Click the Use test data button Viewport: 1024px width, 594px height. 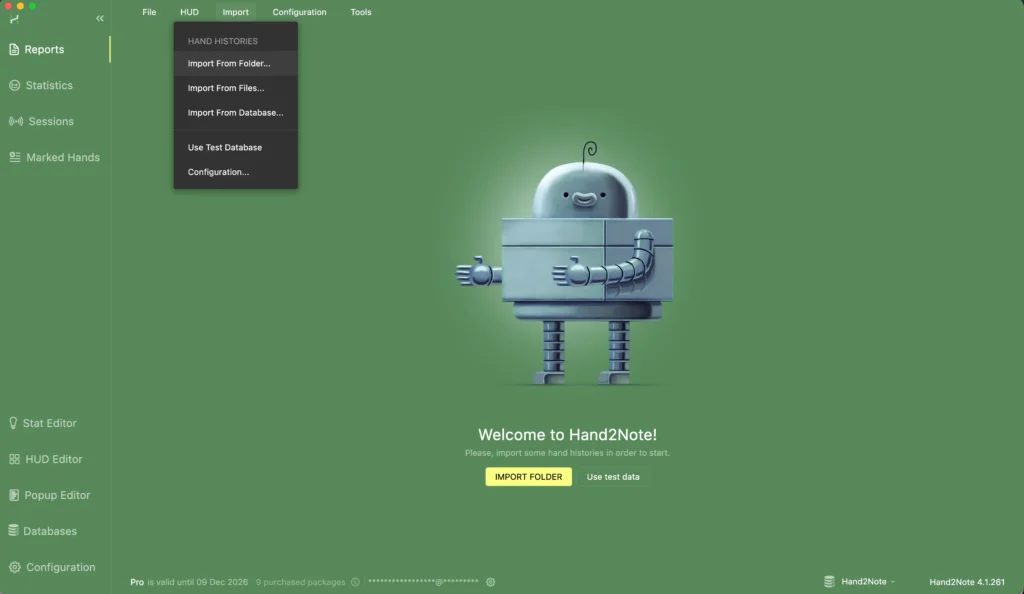(x=613, y=477)
